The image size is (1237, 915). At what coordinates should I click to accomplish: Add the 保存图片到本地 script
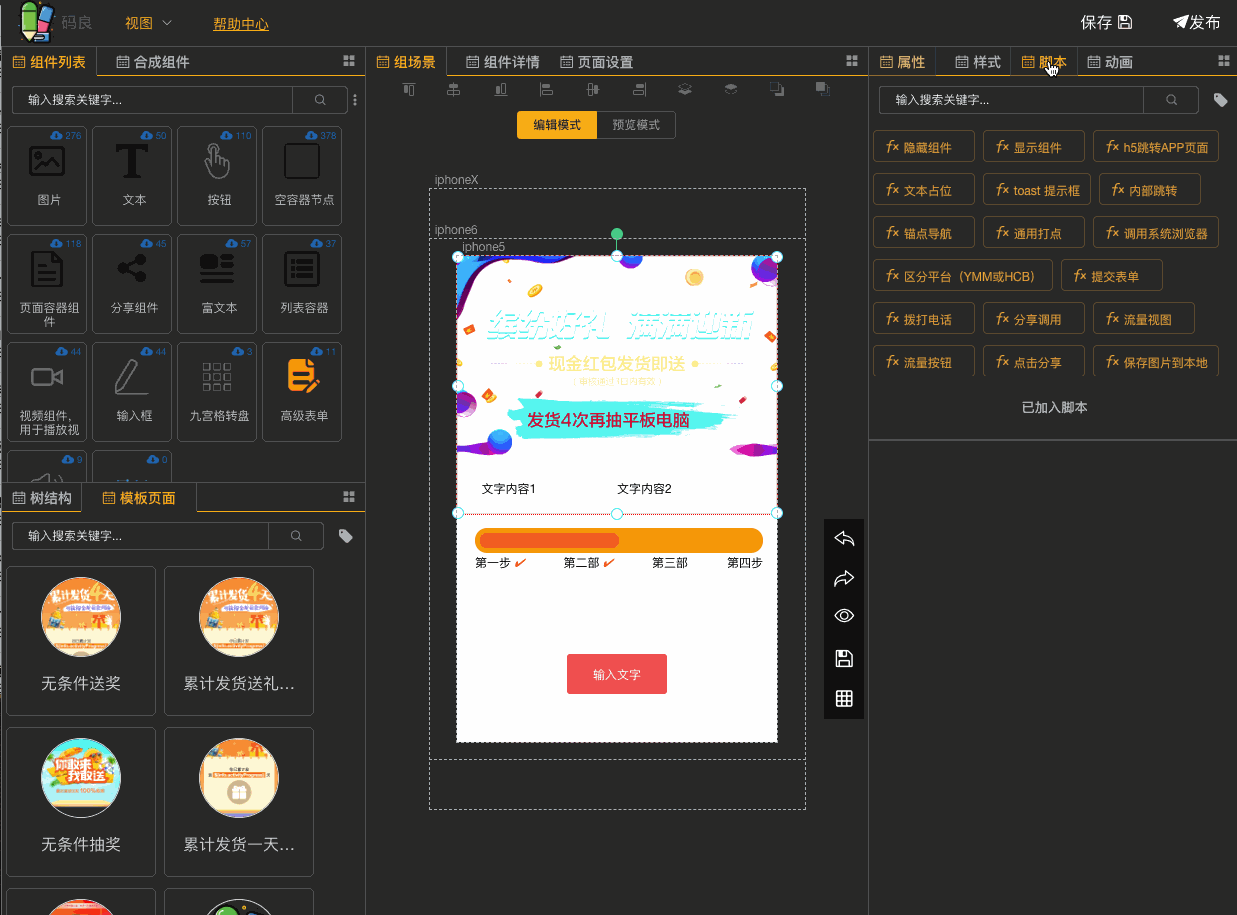(x=1156, y=362)
